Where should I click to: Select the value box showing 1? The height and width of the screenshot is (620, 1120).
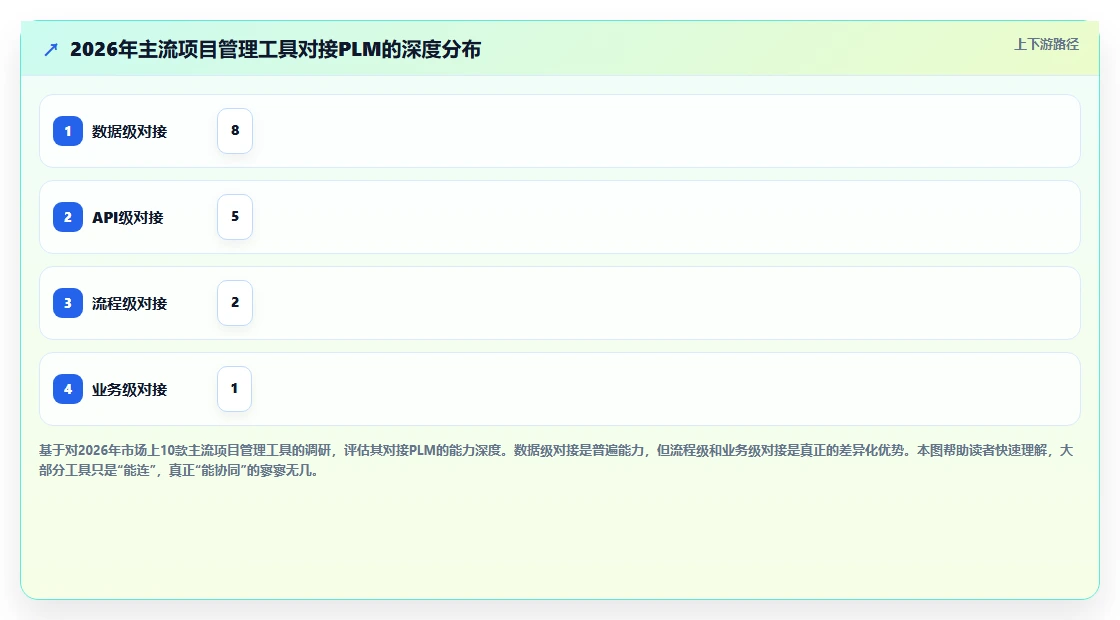point(234,389)
